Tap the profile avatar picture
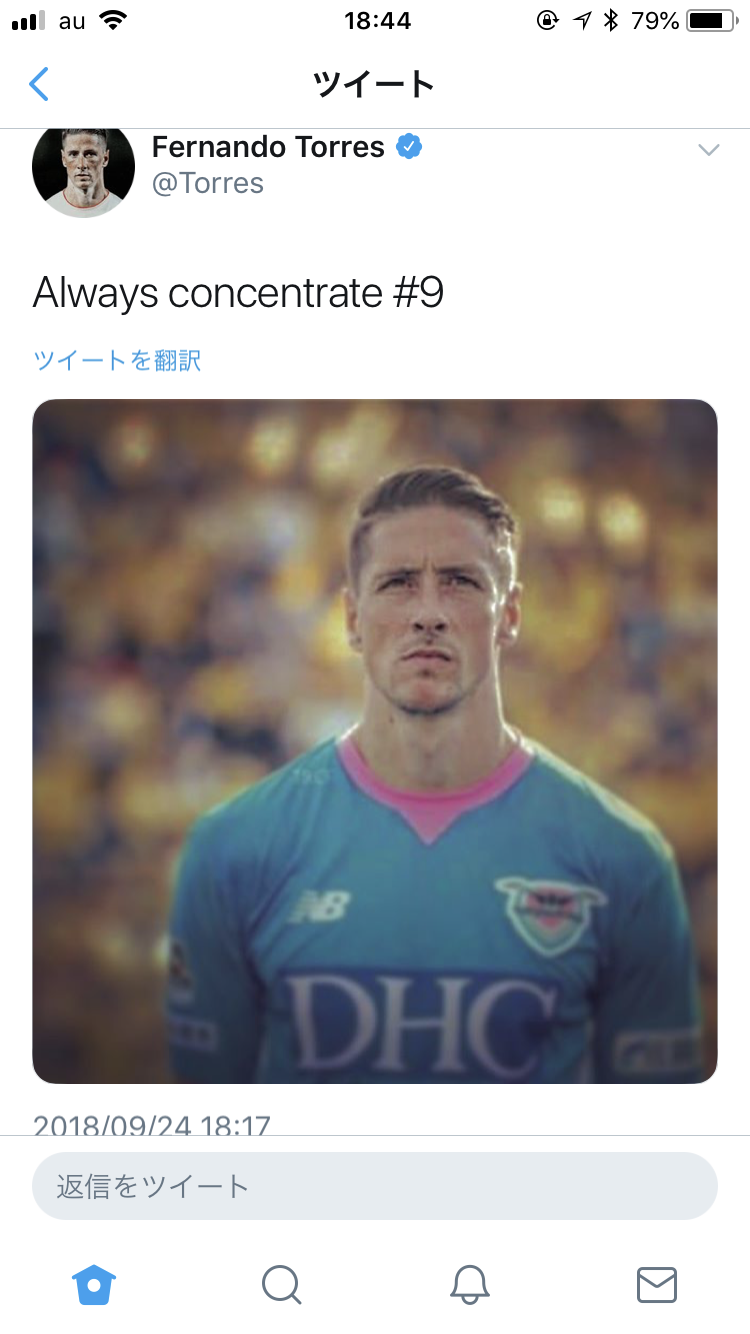Screen dimensions: 750x1334 [83, 170]
